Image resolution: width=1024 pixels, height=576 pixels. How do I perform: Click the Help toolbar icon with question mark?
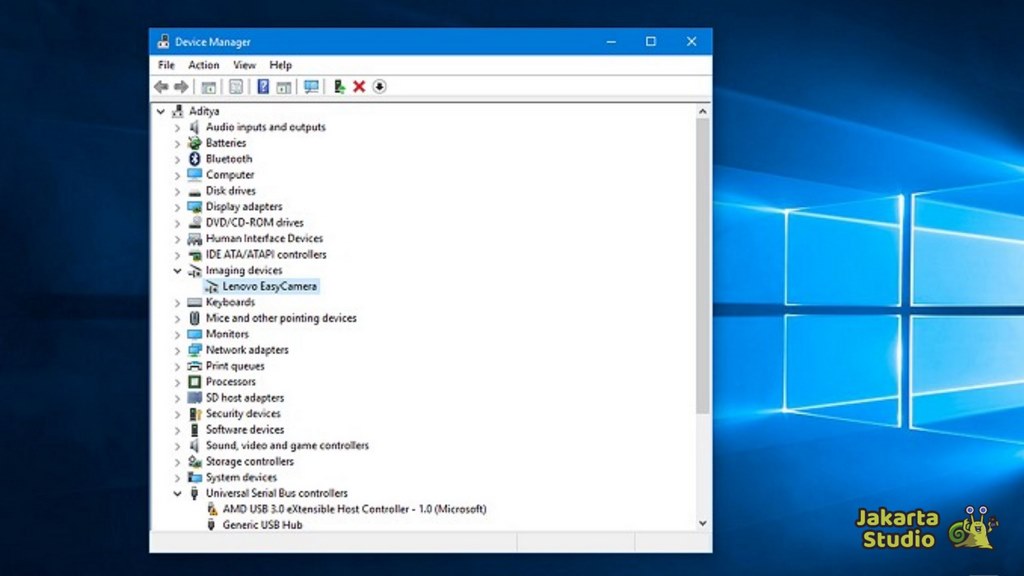(x=263, y=87)
